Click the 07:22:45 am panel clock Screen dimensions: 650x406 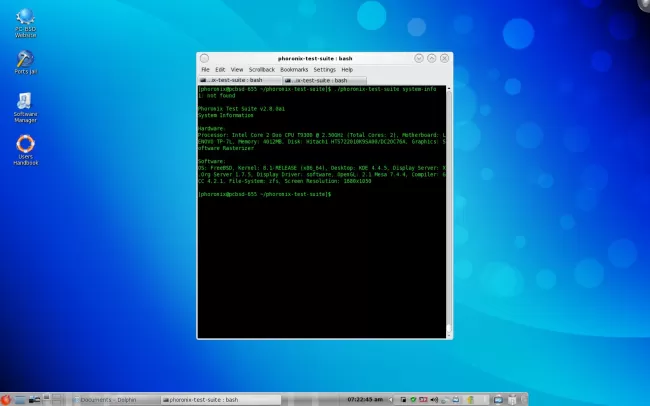point(365,399)
